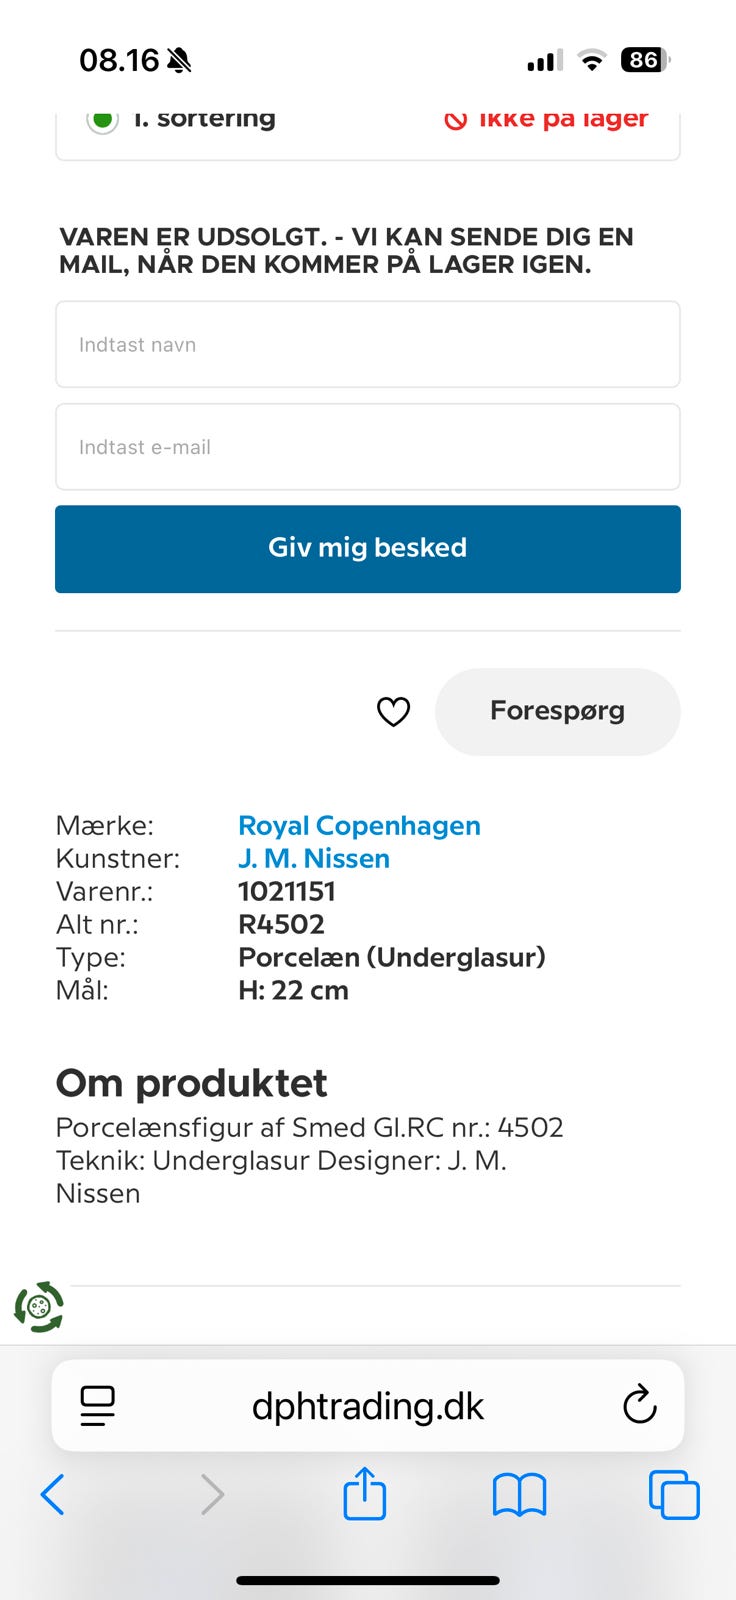This screenshot has width=736, height=1600.
Task: Go back with the back arrow
Action: point(53,1495)
